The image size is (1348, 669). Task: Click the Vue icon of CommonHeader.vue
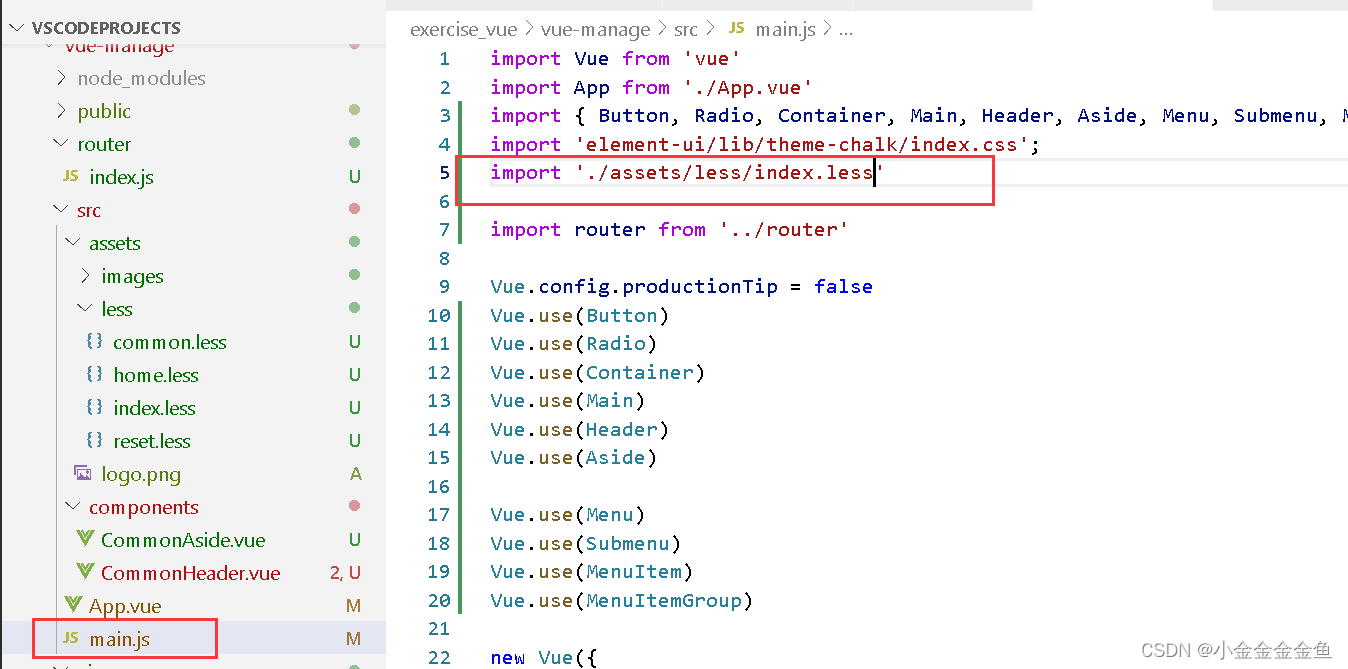85,573
